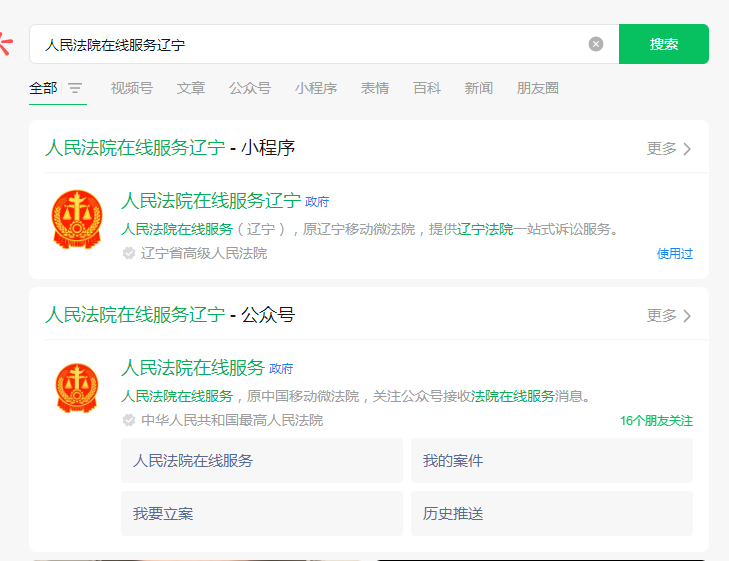
Task: Clear the search box with the X icon
Action: point(596,44)
